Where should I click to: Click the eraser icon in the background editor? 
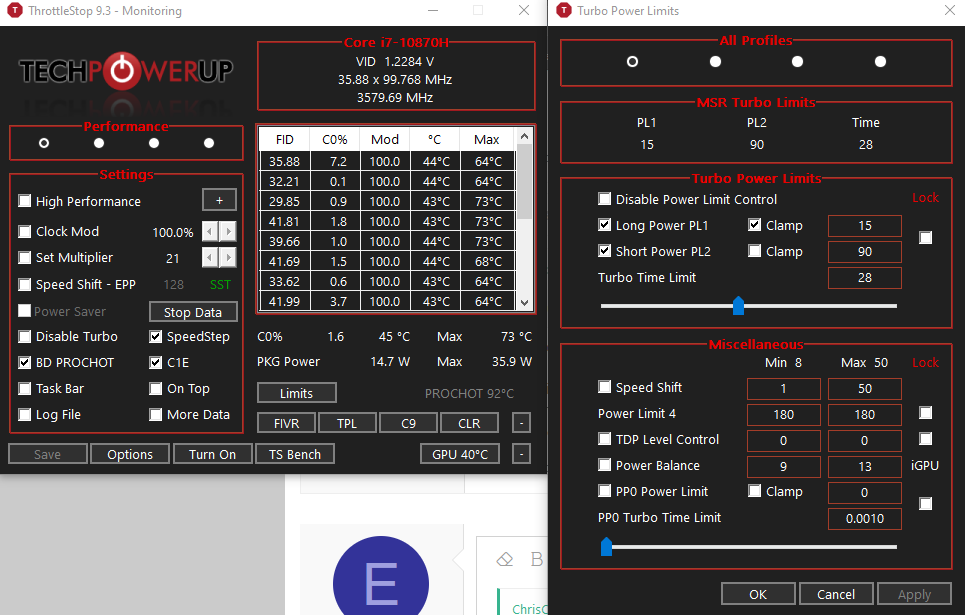point(505,559)
